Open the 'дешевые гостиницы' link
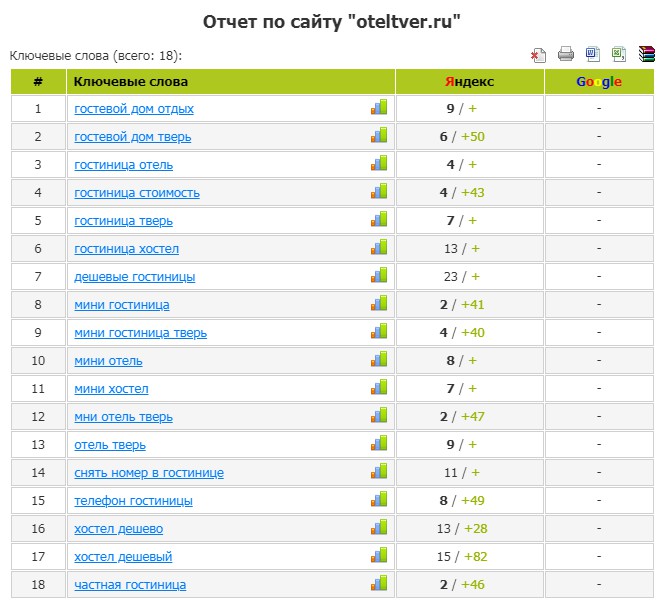Image resolution: width=666 pixels, height=611 pixels. (x=135, y=277)
